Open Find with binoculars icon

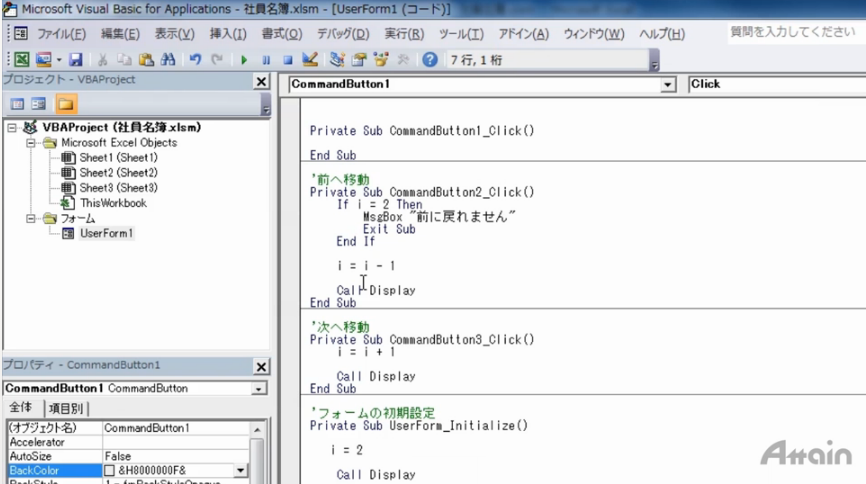click(168, 59)
